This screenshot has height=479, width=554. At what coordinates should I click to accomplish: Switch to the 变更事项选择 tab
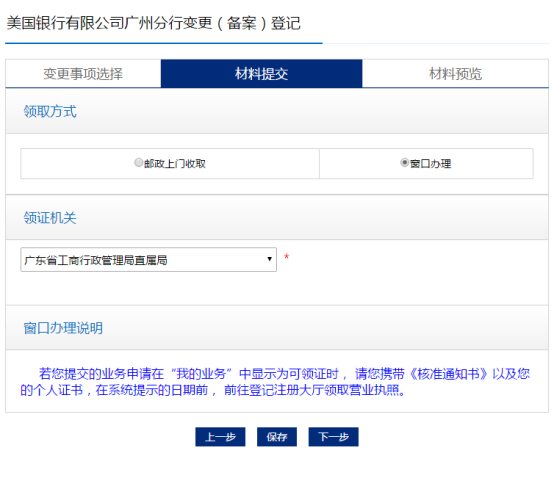tap(83, 74)
